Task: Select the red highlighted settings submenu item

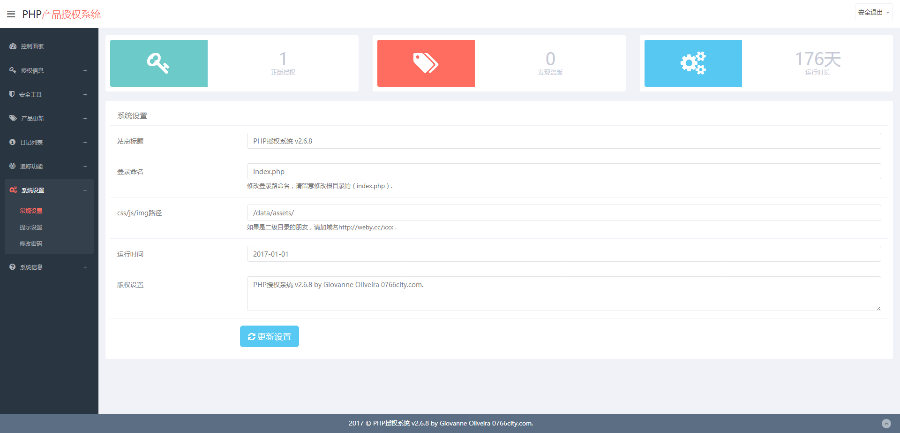Action: pos(31,211)
